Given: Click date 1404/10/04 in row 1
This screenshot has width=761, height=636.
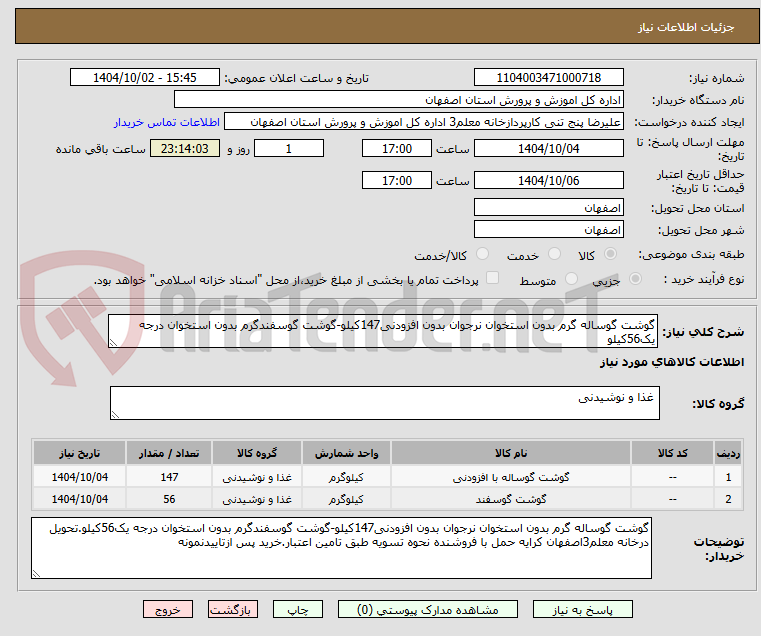Looking at the screenshot, I should (80, 477).
